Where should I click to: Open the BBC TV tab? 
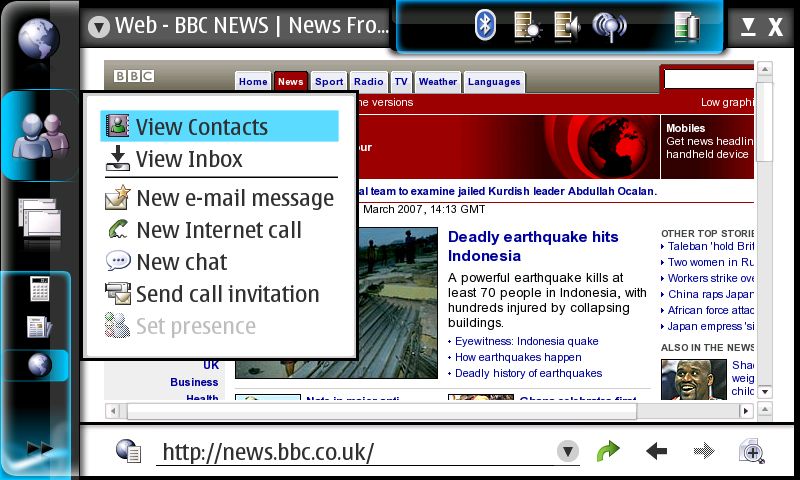click(401, 82)
